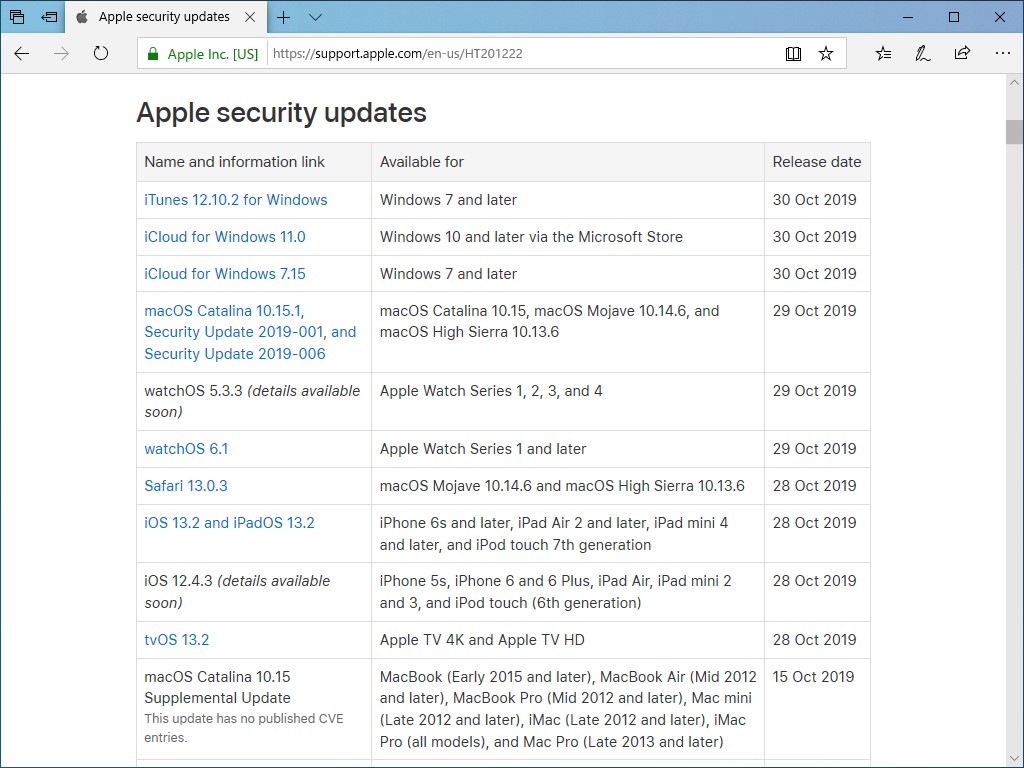Open the iTunes 12.10.2 for Windows link
This screenshot has width=1024, height=768.
(x=236, y=200)
